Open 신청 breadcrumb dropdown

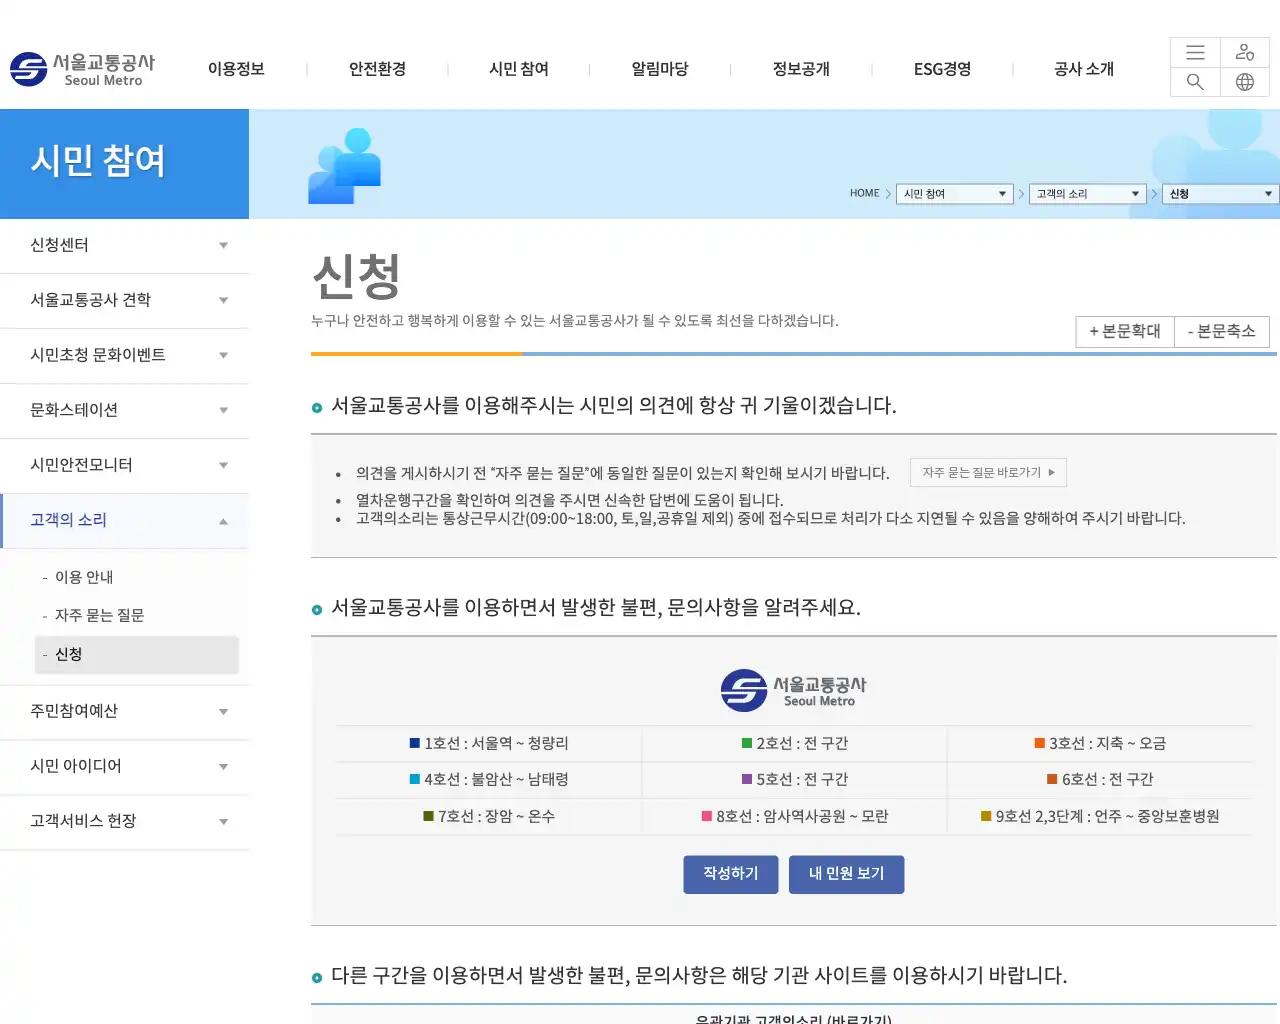[1220, 194]
